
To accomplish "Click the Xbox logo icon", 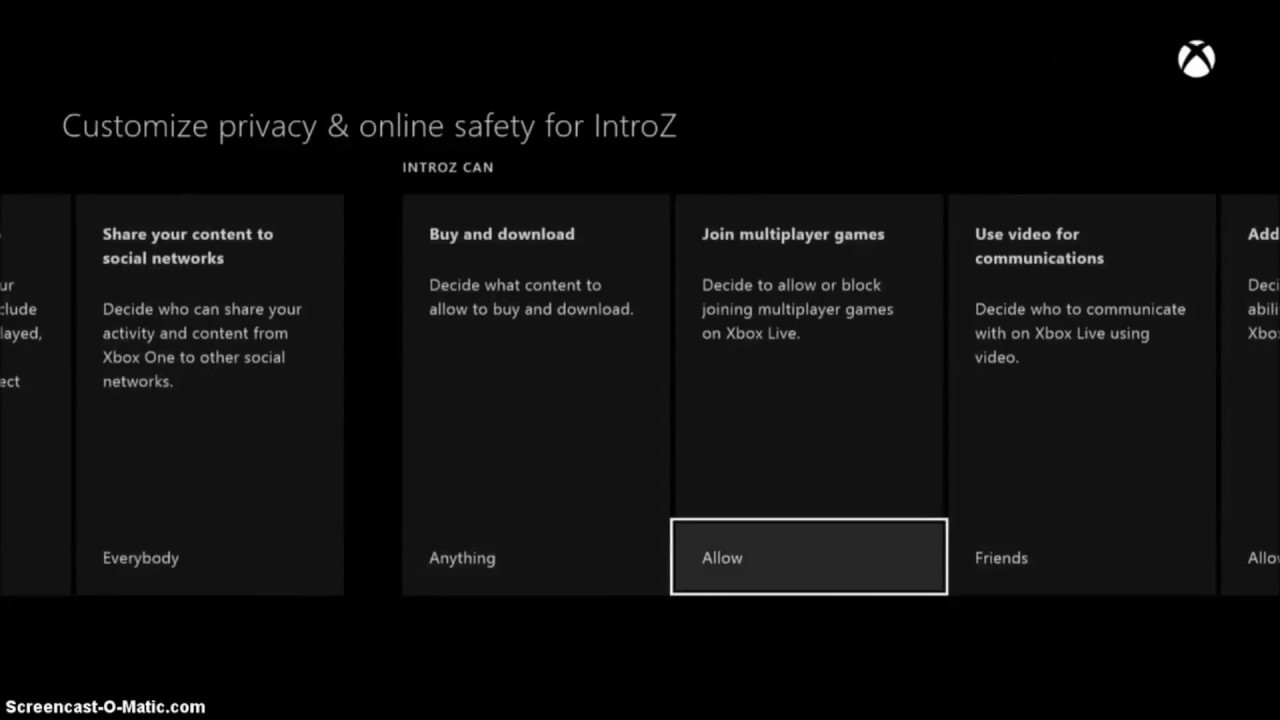I will coord(1196,60).
